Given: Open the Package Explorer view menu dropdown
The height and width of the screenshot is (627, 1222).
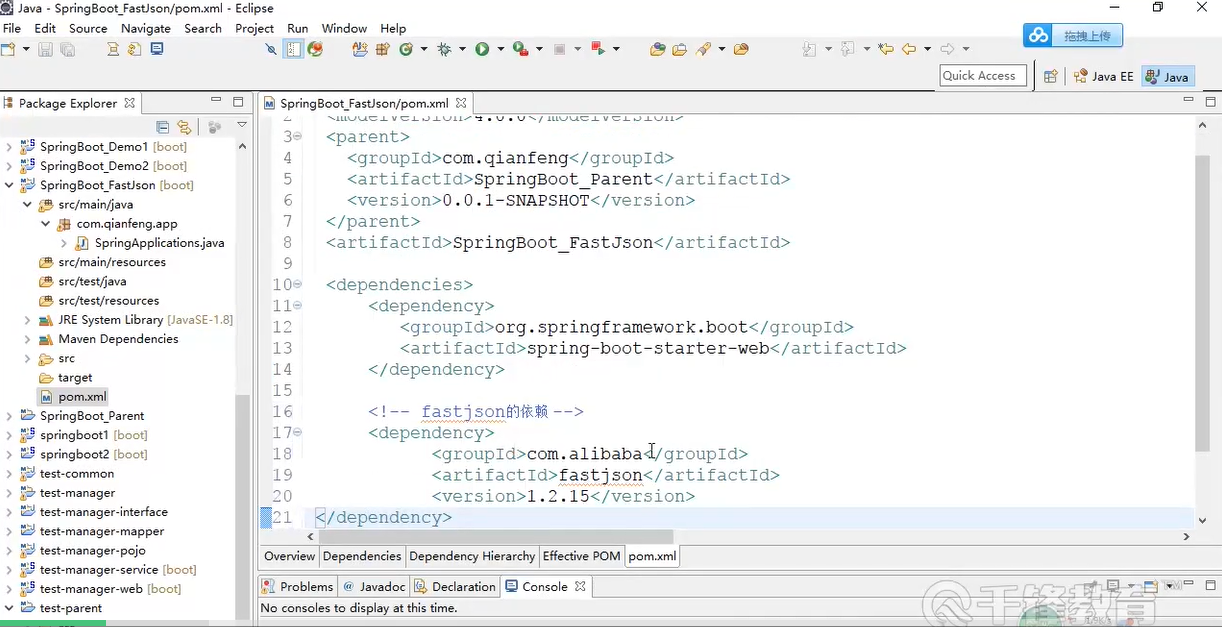Looking at the screenshot, I should coord(242,126).
